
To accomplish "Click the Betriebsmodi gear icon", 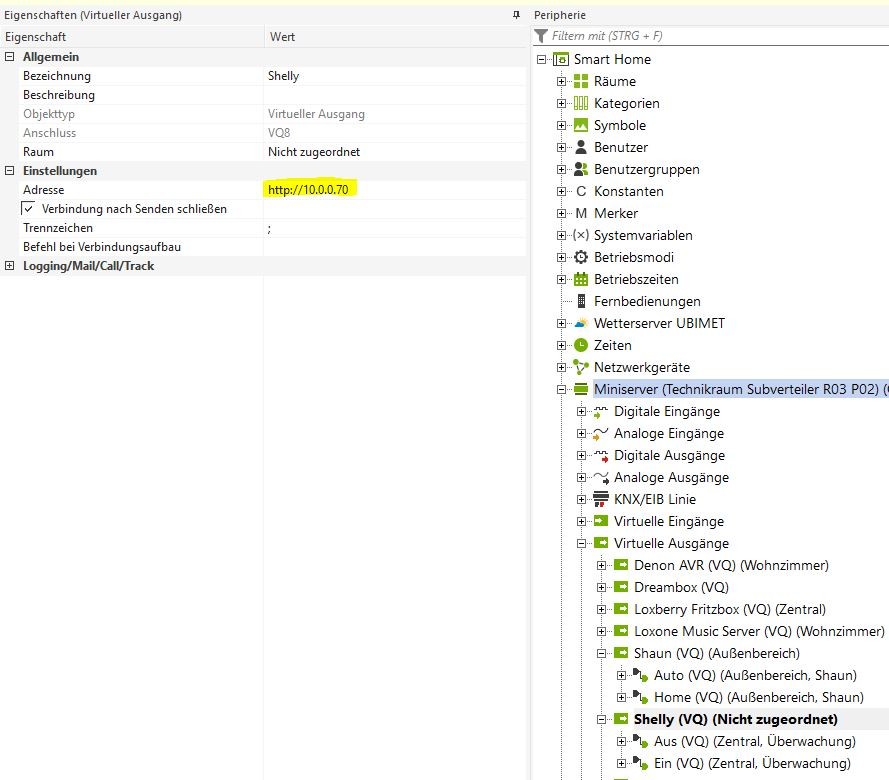I will 581,257.
